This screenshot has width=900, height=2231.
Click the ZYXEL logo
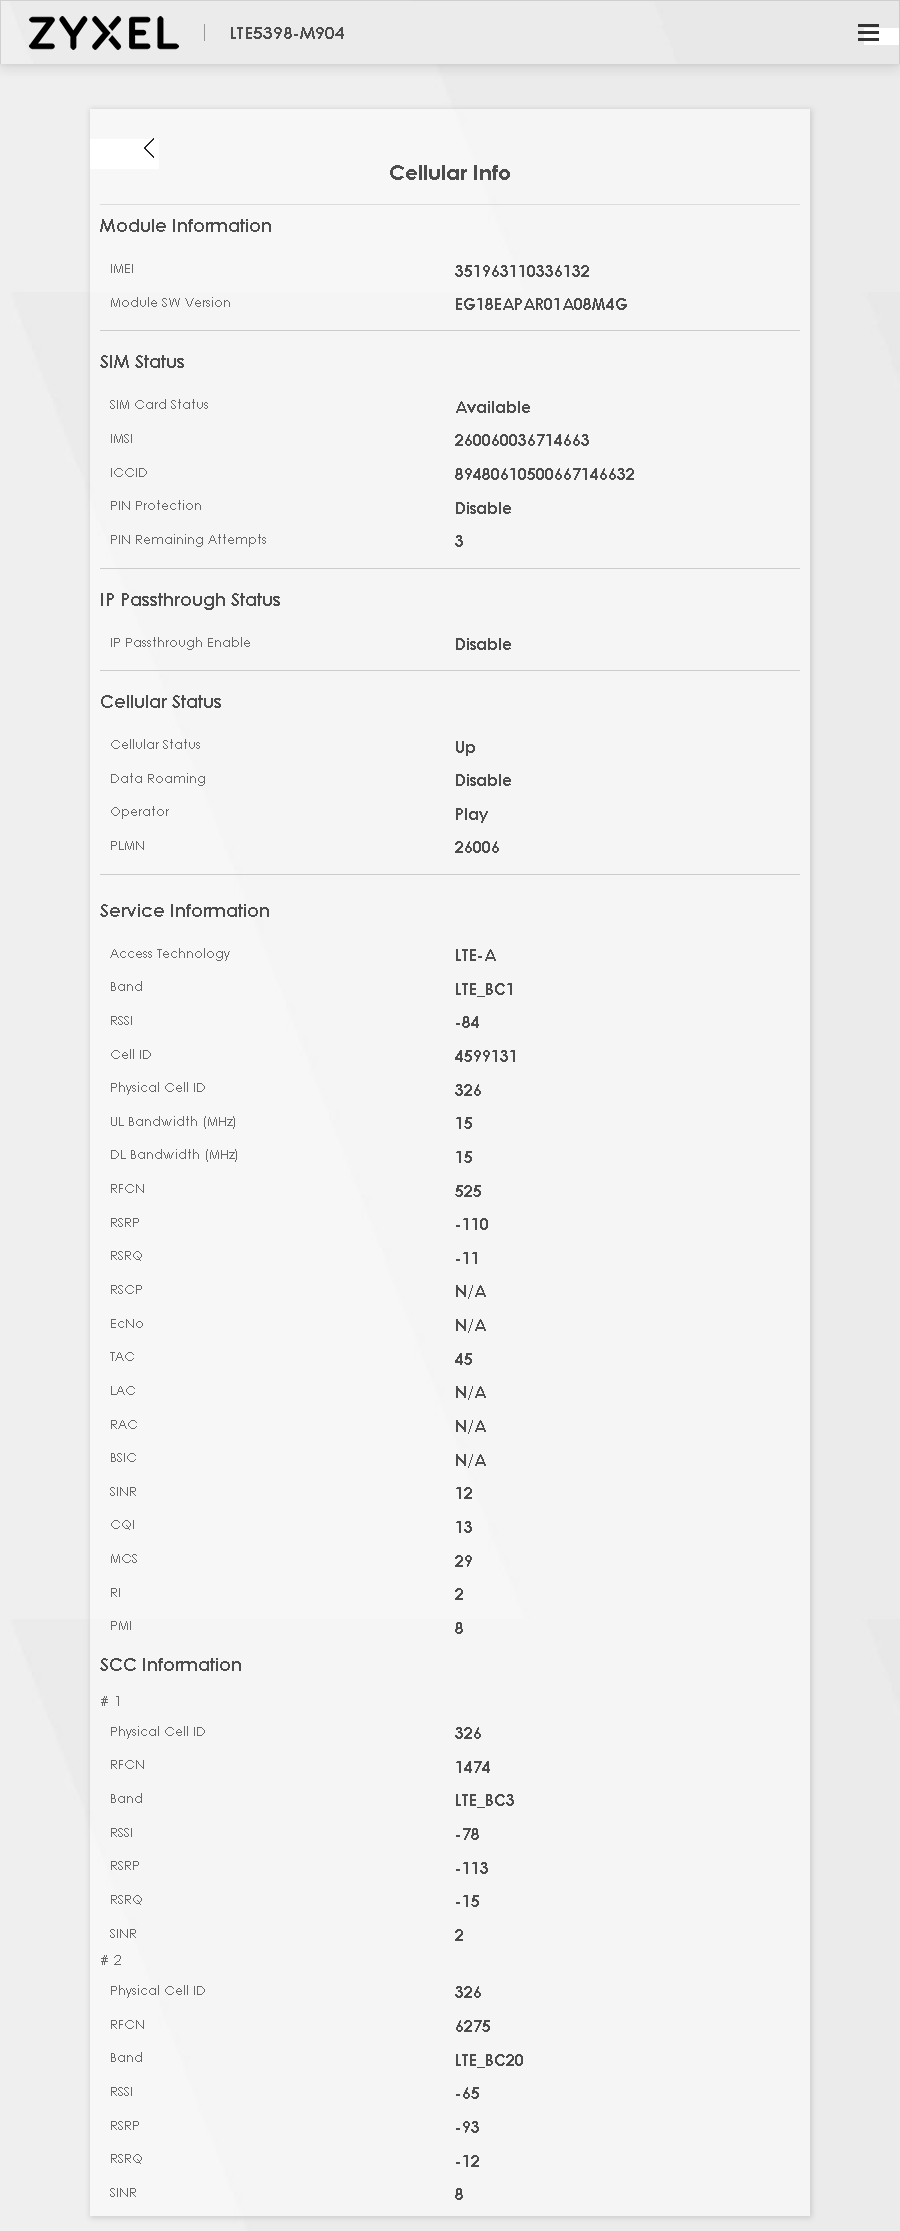pyautogui.click(x=103, y=33)
